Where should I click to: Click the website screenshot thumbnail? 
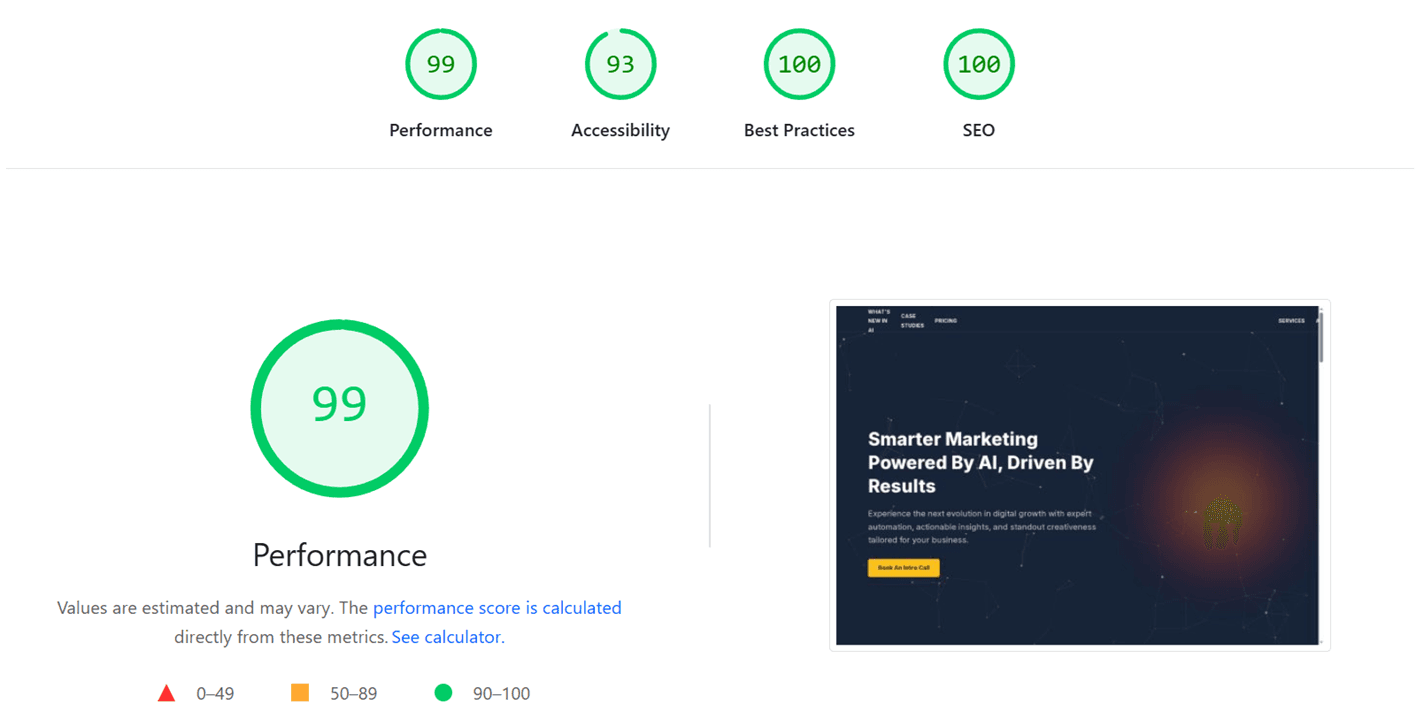coord(1080,475)
